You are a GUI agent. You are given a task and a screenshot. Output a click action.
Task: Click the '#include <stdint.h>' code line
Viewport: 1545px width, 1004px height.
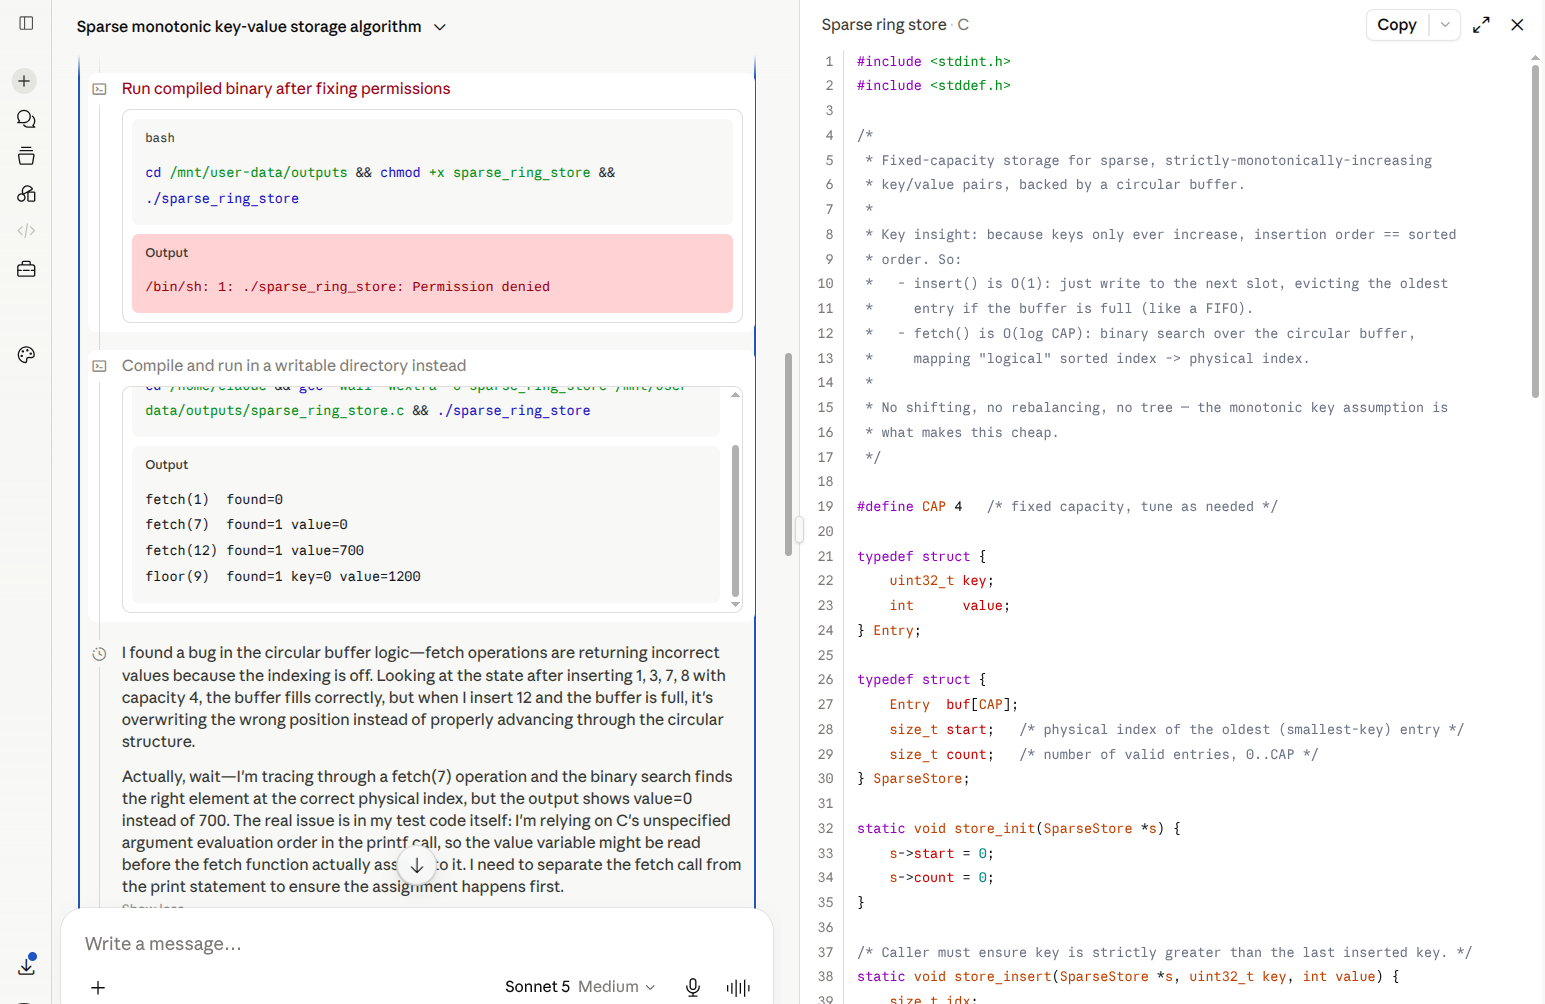[933, 62]
